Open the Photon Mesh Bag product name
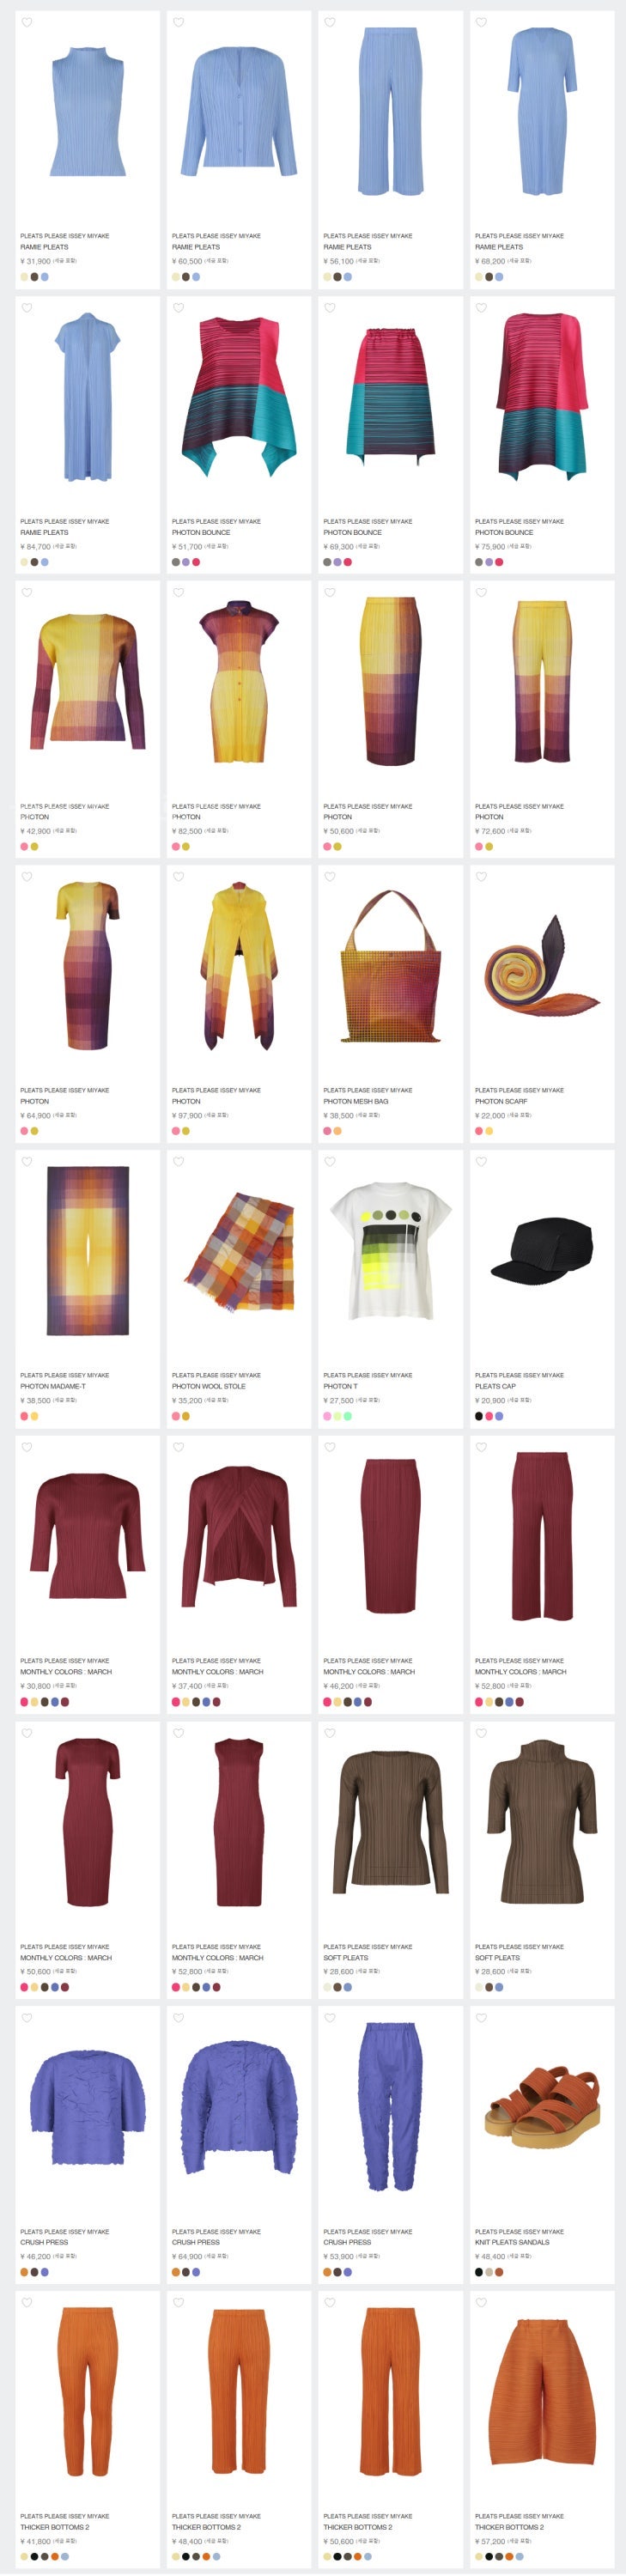This screenshot has width=626, height=2576. pyautogui.click(x=355, y=1101)
